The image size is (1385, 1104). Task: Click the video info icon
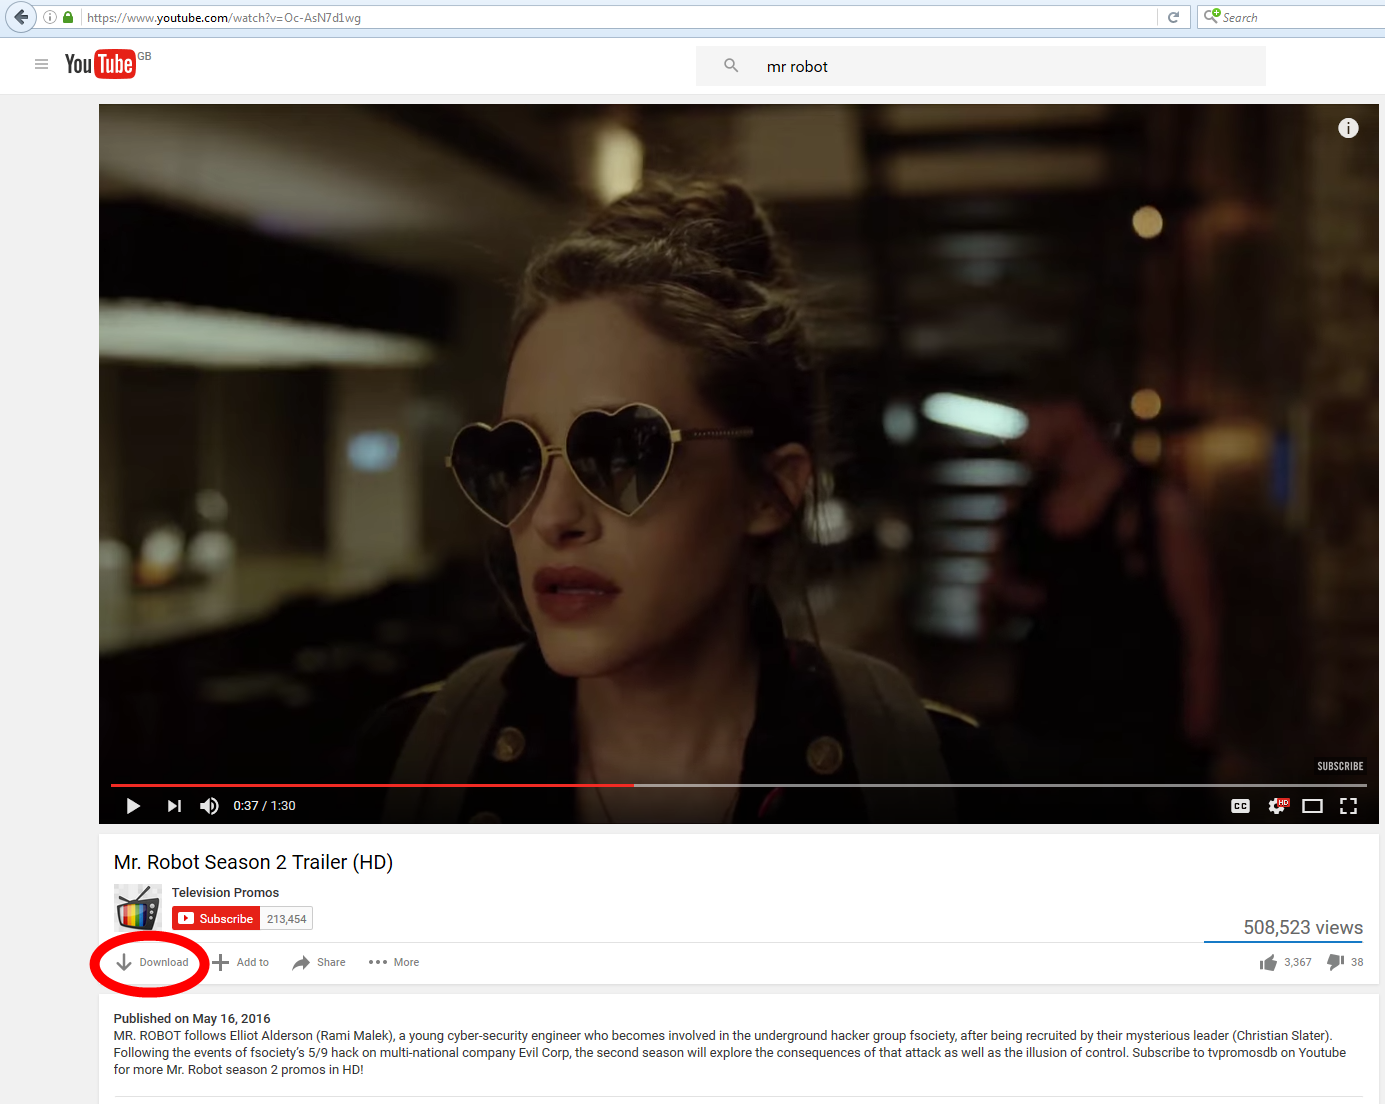coord(1348,128)
